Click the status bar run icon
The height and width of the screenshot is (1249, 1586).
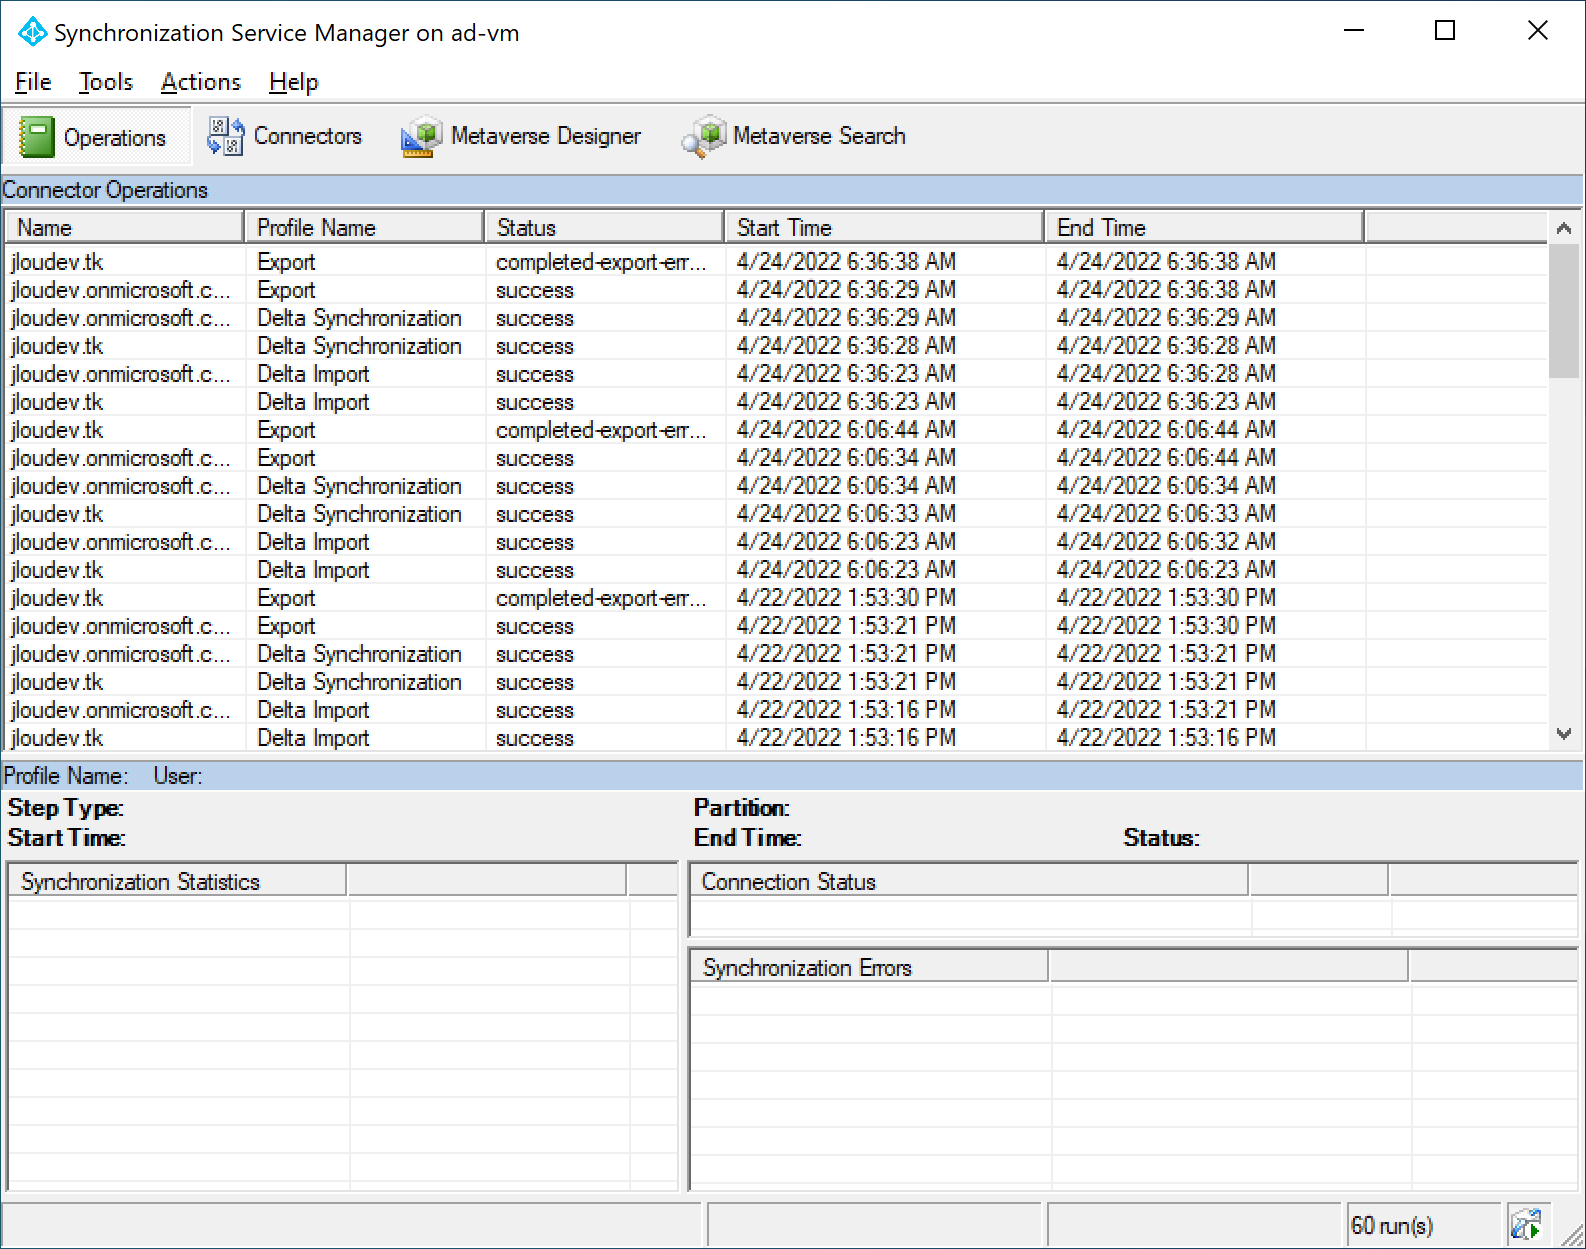click(1527, 1224)
